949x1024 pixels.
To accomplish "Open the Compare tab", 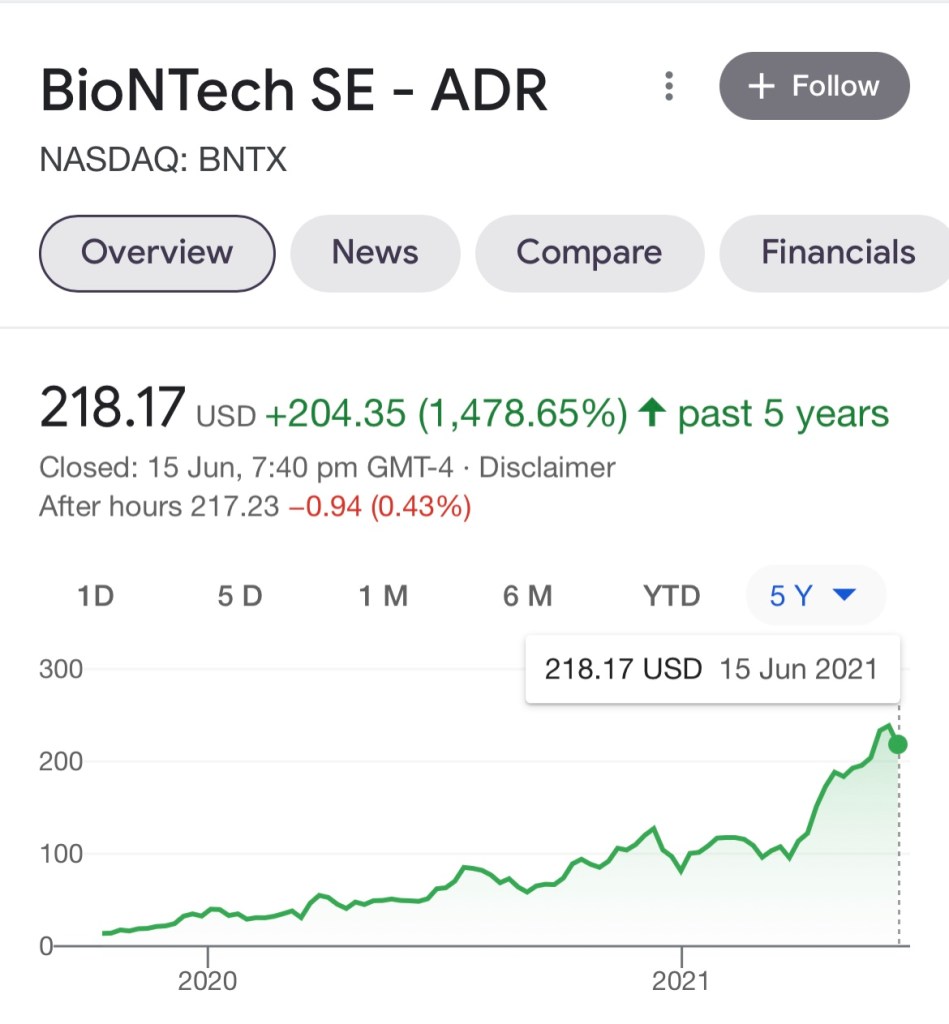I will (589, 253).
